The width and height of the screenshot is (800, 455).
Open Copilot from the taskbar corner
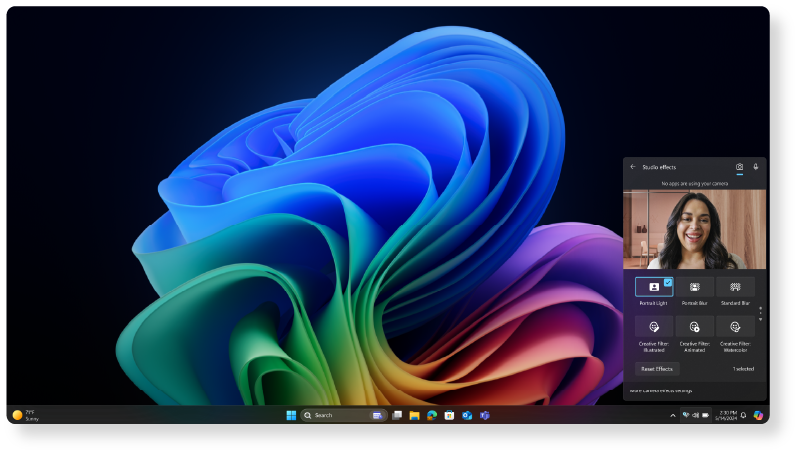coord(758,415)
